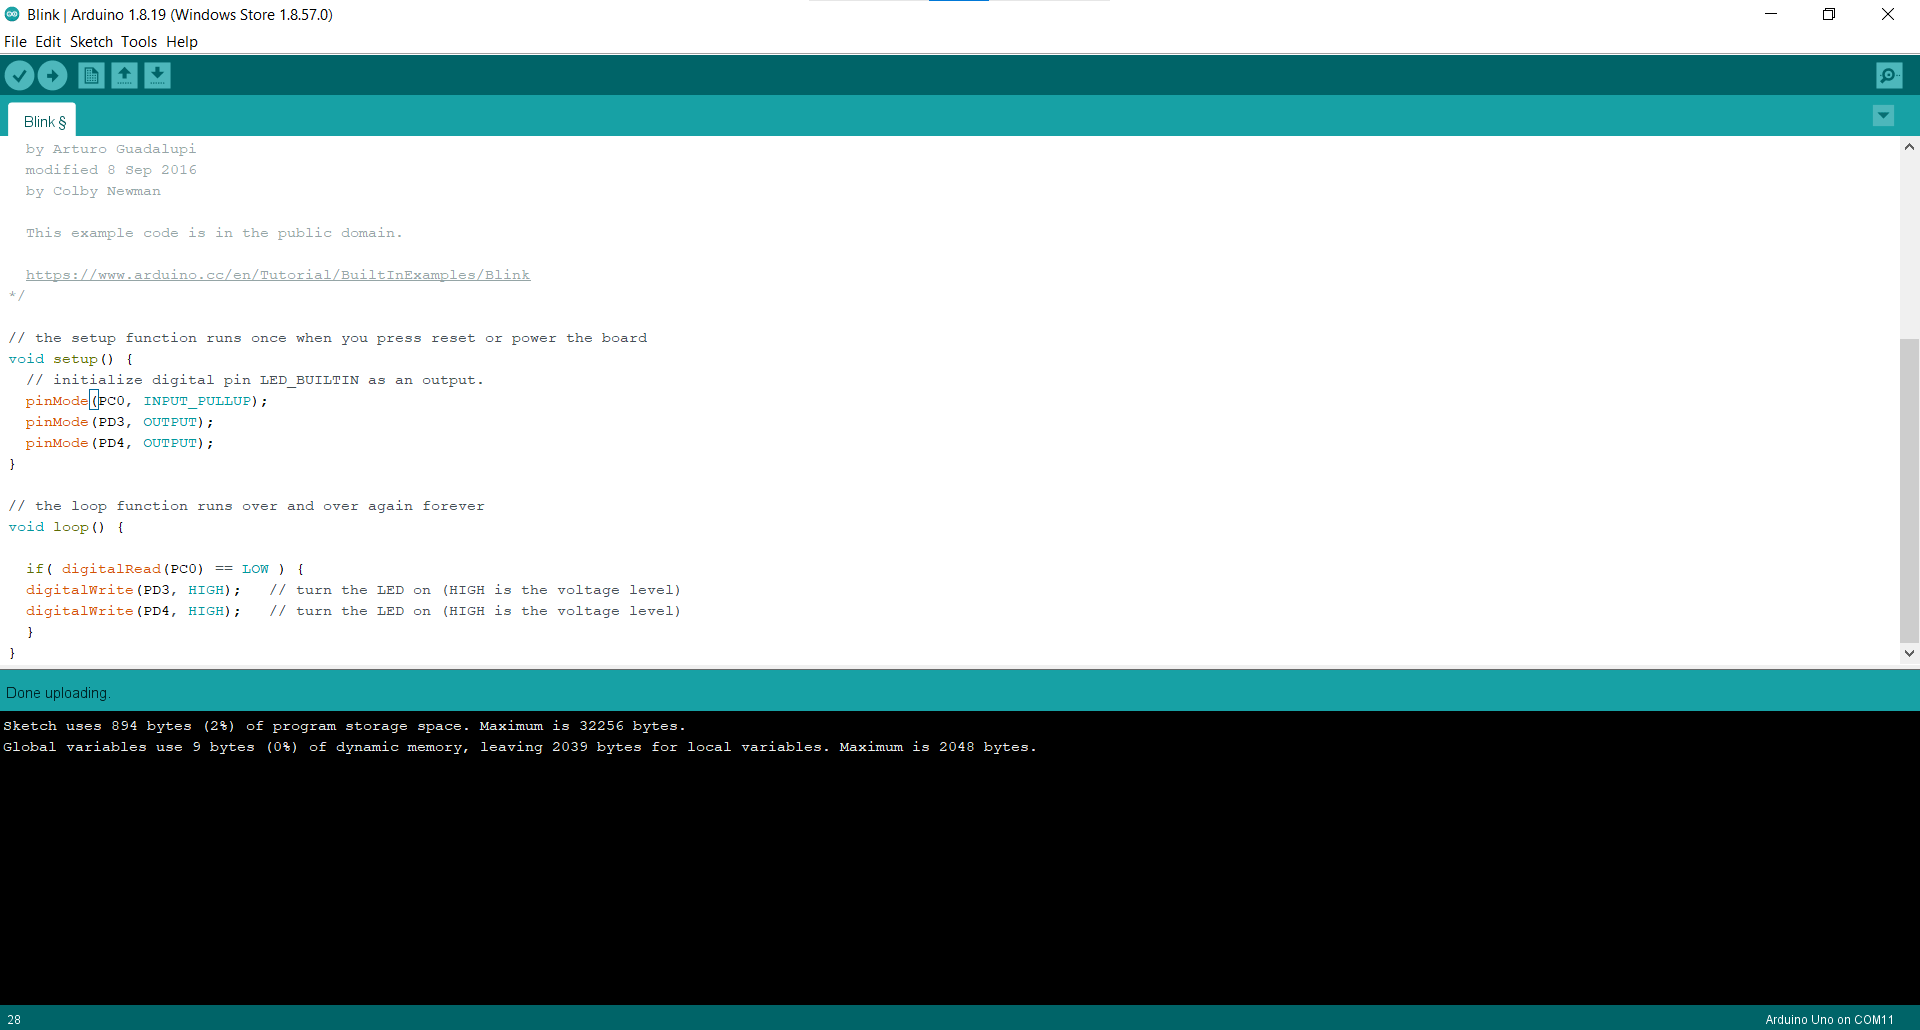Click the setup function description comment
The height and width of the screenshot is (1030, 1920).
(x=328, y=338)
